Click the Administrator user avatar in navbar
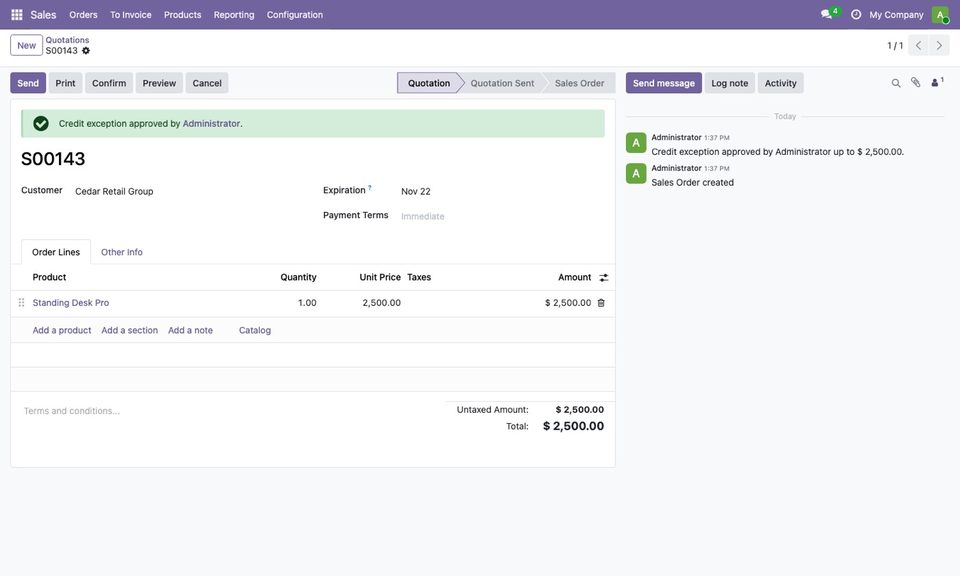Screen dimensions: 960x576 point(940,15)
